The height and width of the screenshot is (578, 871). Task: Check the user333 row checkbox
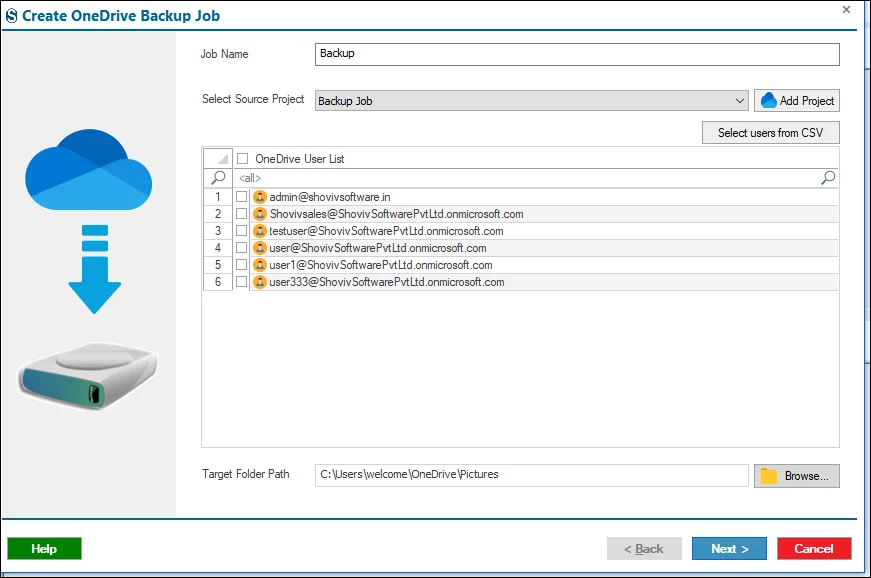pos(242,282)
